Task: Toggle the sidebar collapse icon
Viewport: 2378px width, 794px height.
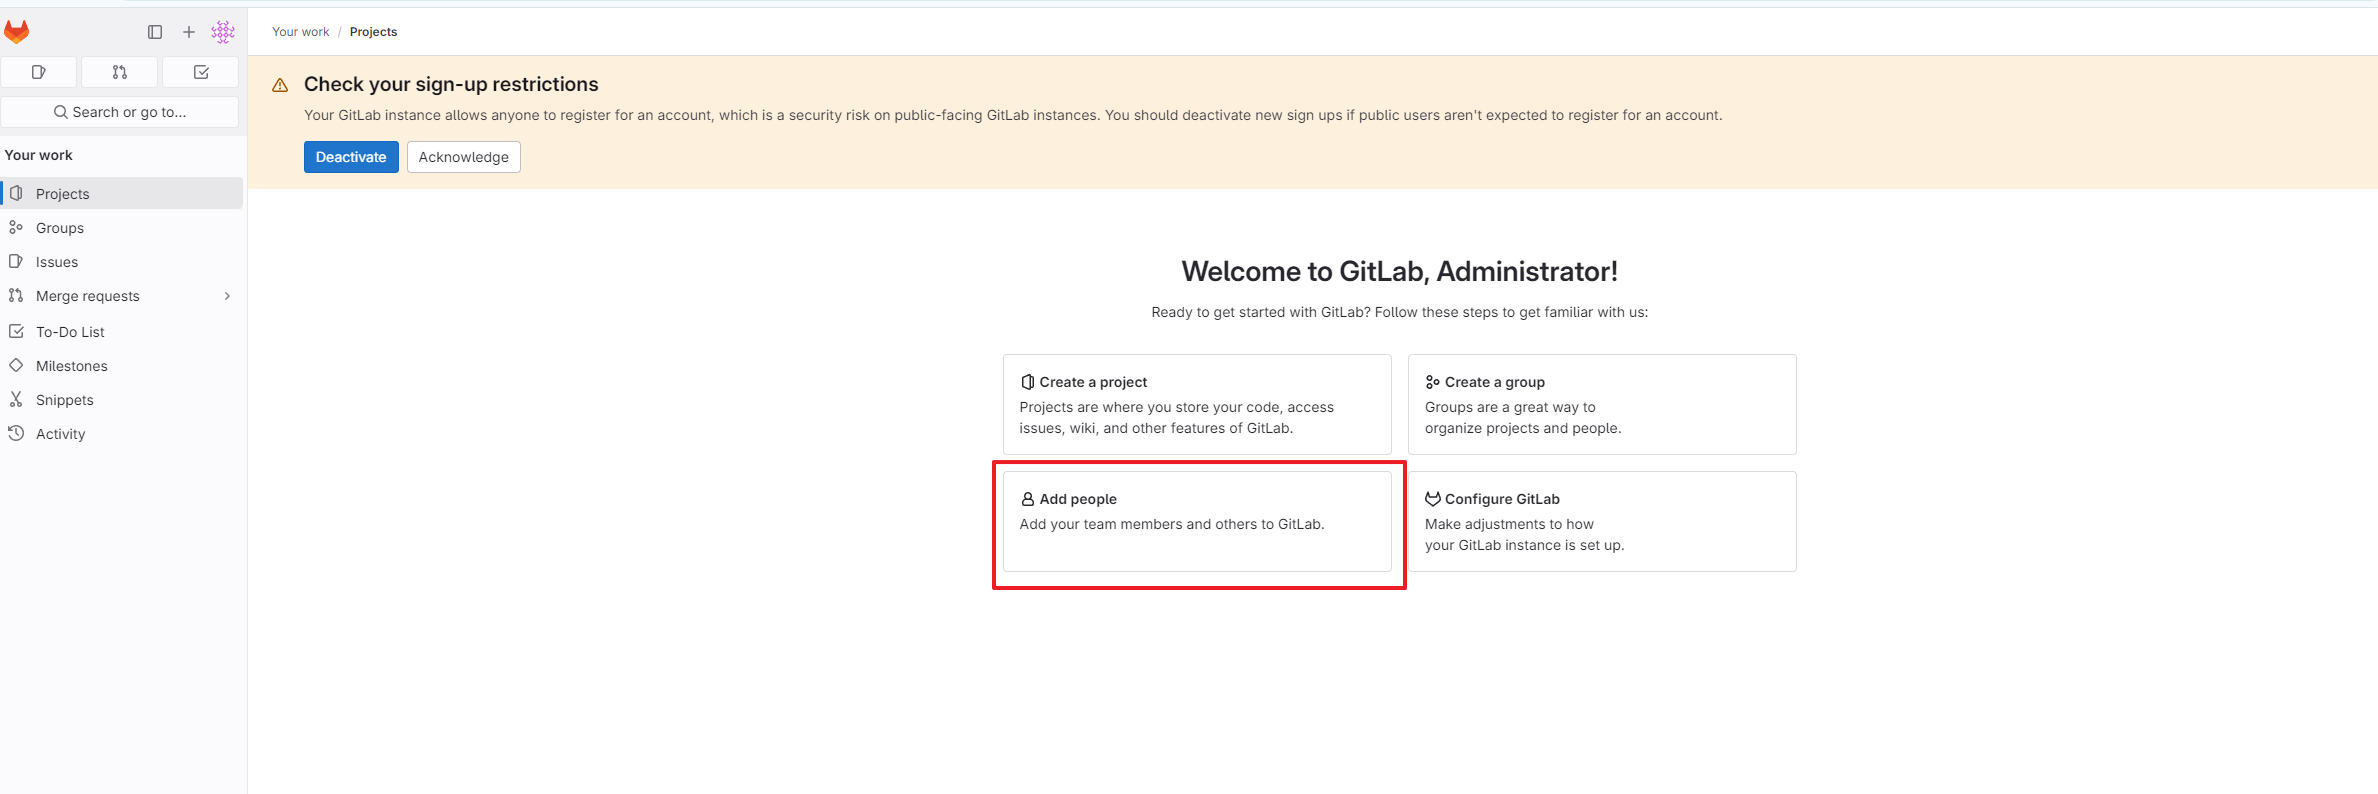Action: coord(155,32)
